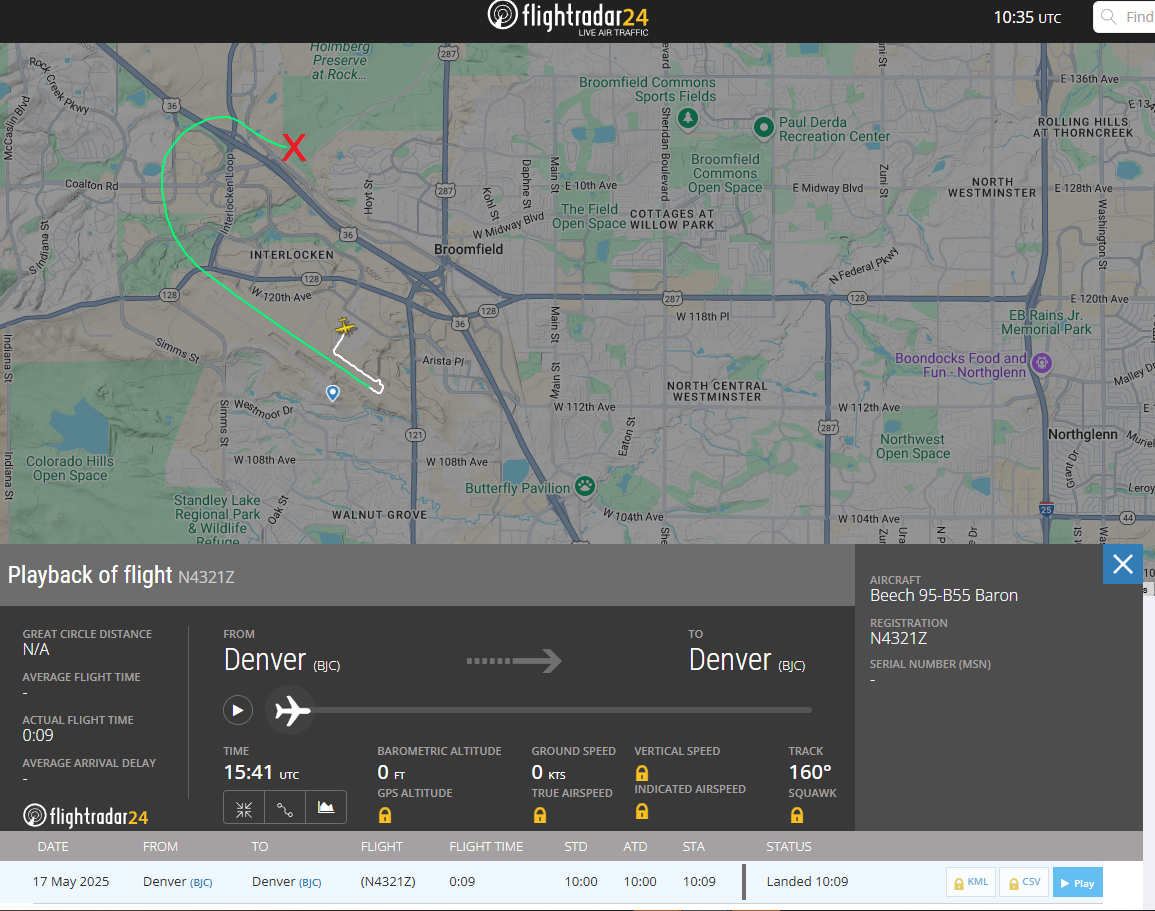
Task: Click the search magnifier icon beside Find
Action: [1109, 17]
